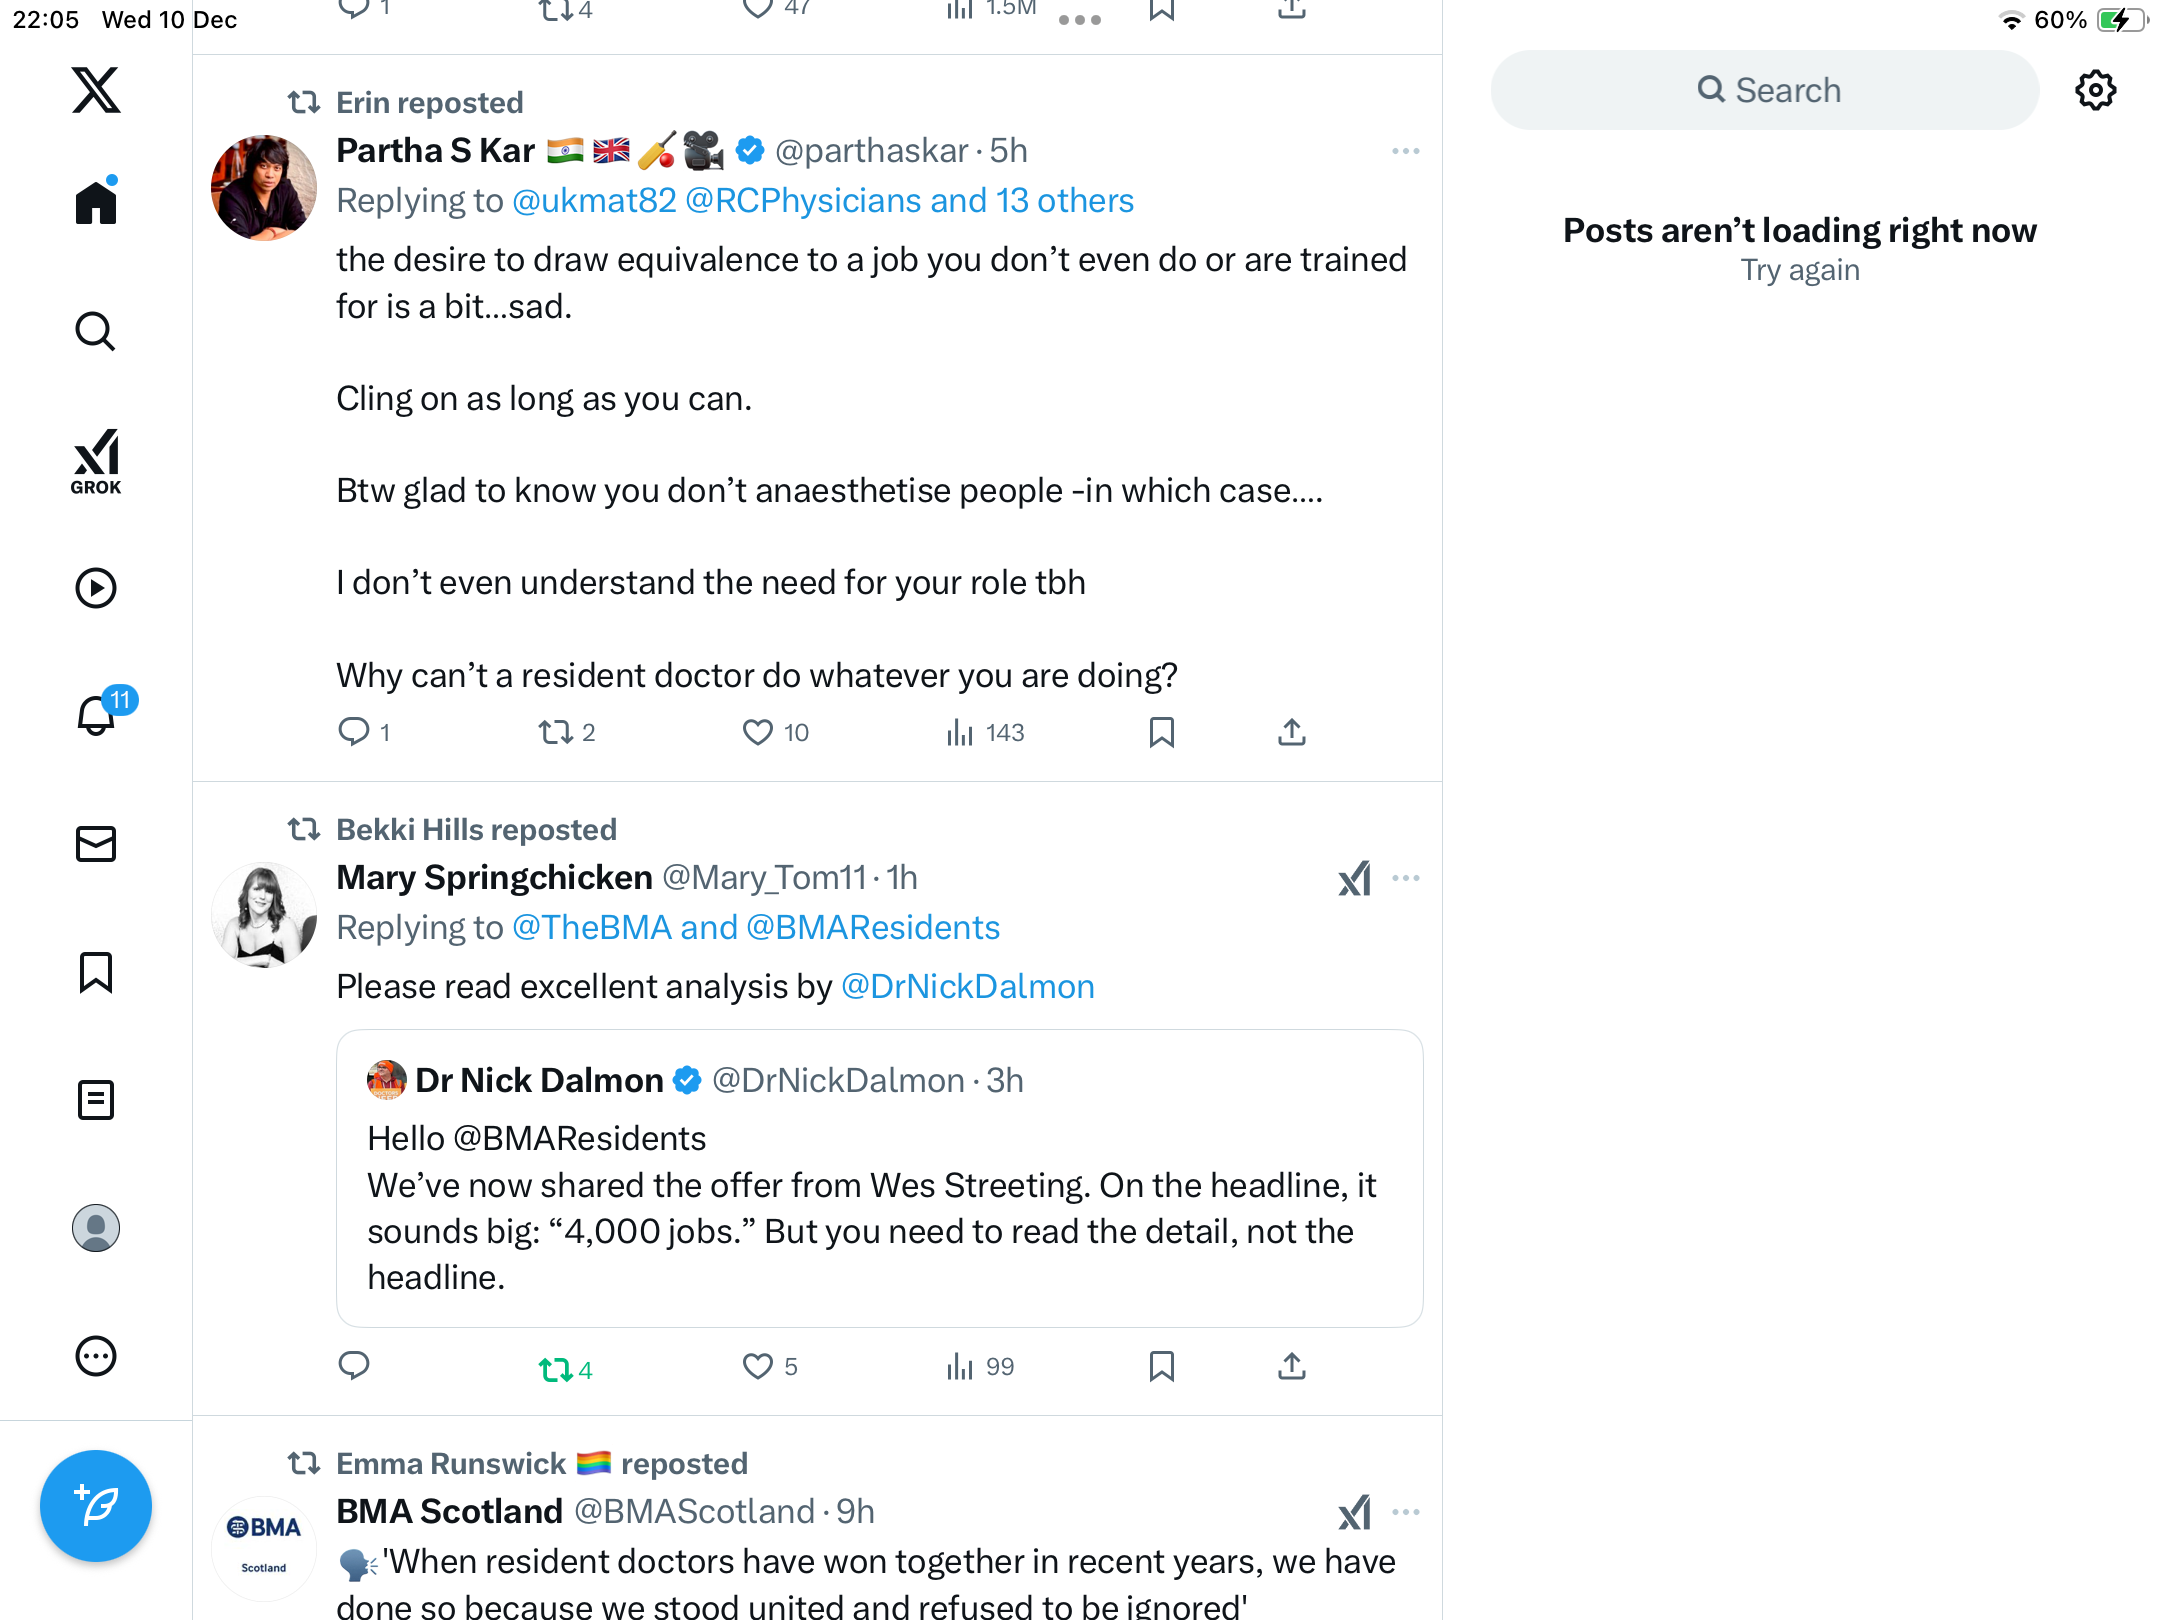Bookmark Partha S Kar's post
2160x1620 pixels.
pyautogui.click(x=1161, y=733)
